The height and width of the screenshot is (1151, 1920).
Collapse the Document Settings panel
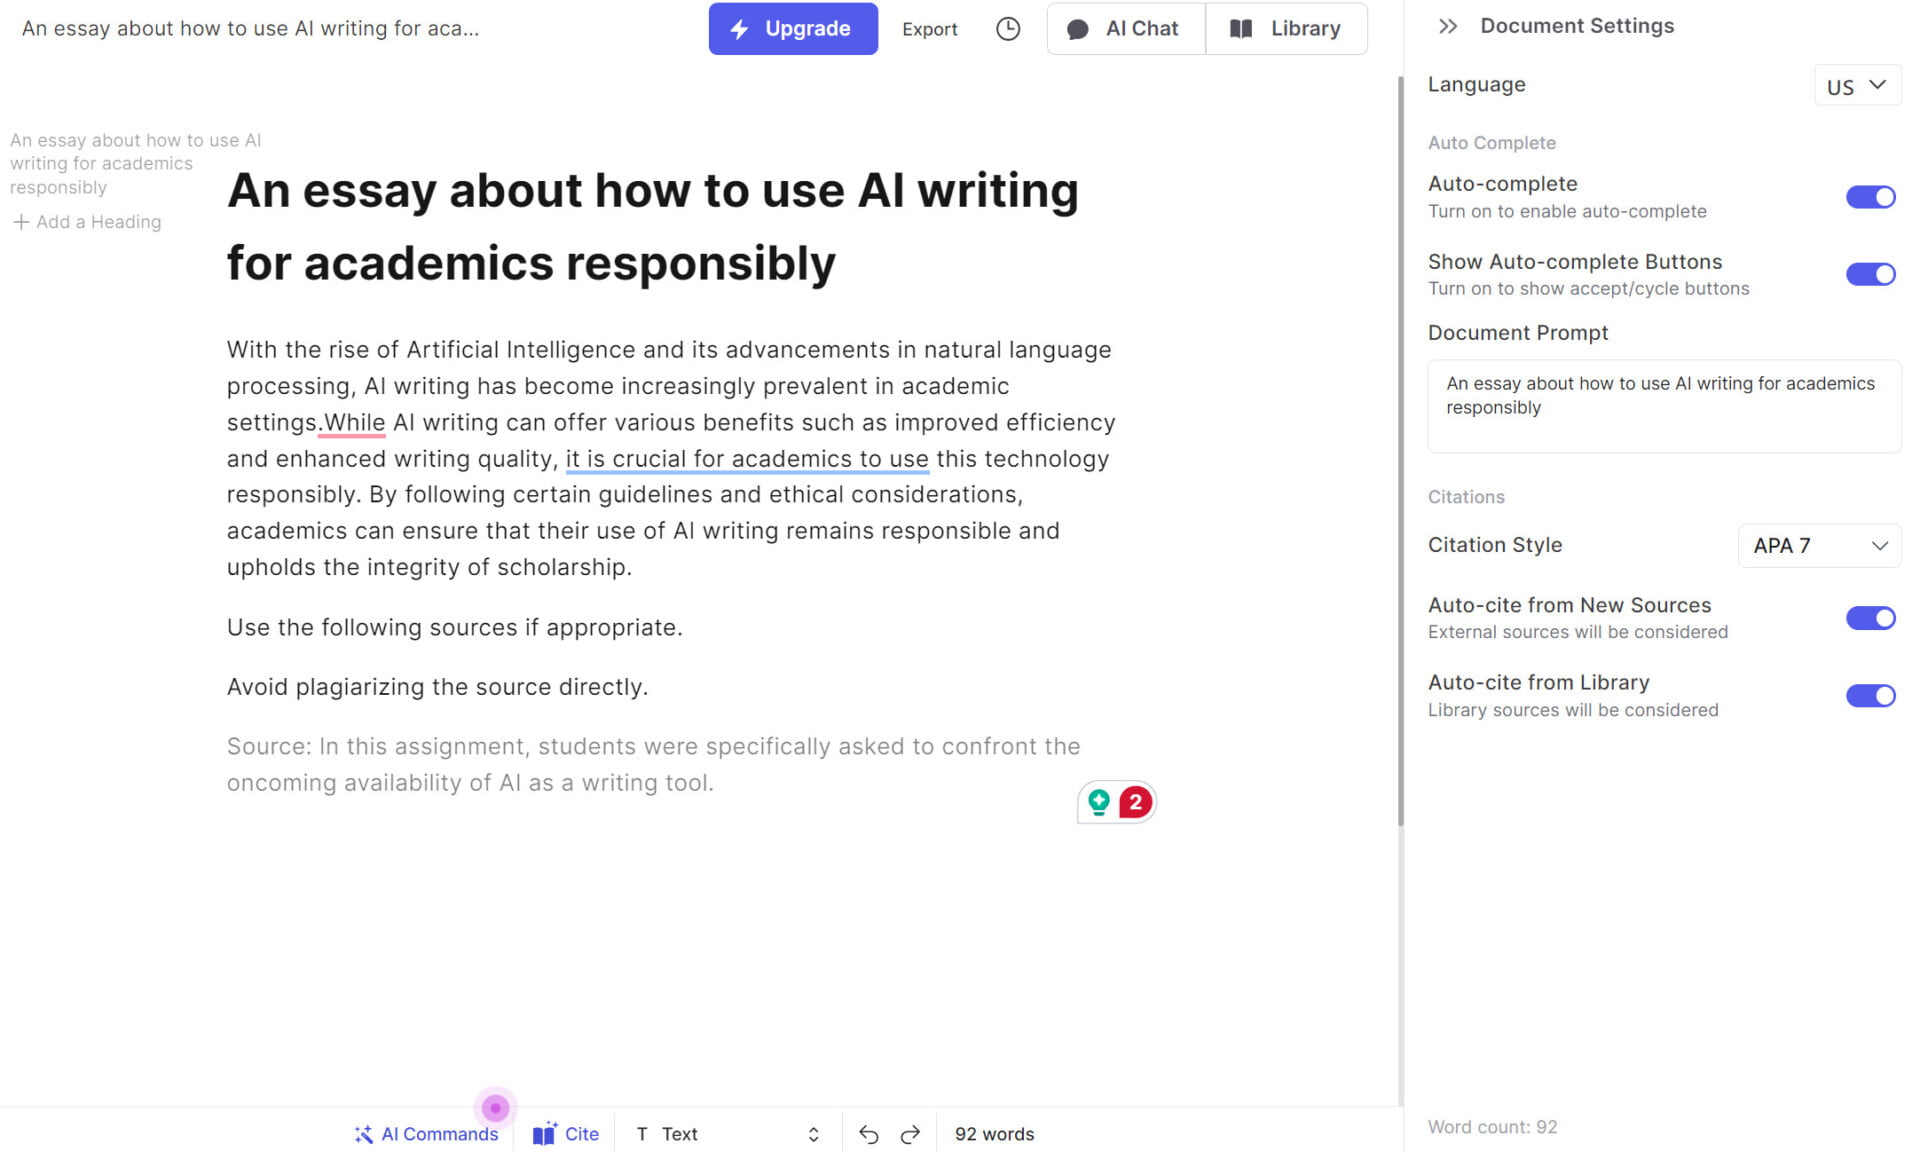point(1447,27)
